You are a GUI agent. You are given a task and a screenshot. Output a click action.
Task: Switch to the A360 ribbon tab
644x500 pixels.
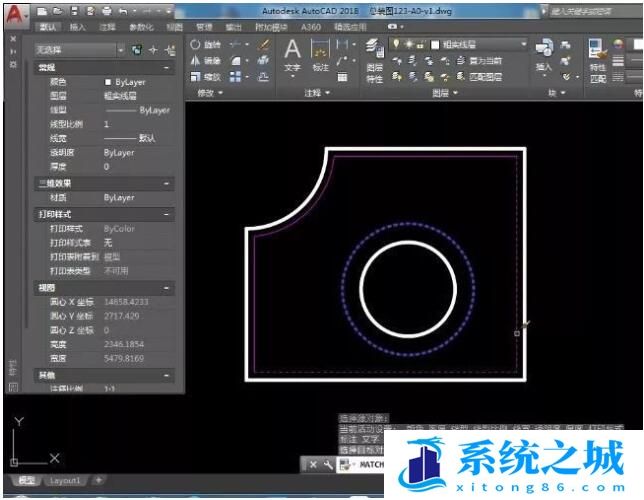click(x=310, y=28)
